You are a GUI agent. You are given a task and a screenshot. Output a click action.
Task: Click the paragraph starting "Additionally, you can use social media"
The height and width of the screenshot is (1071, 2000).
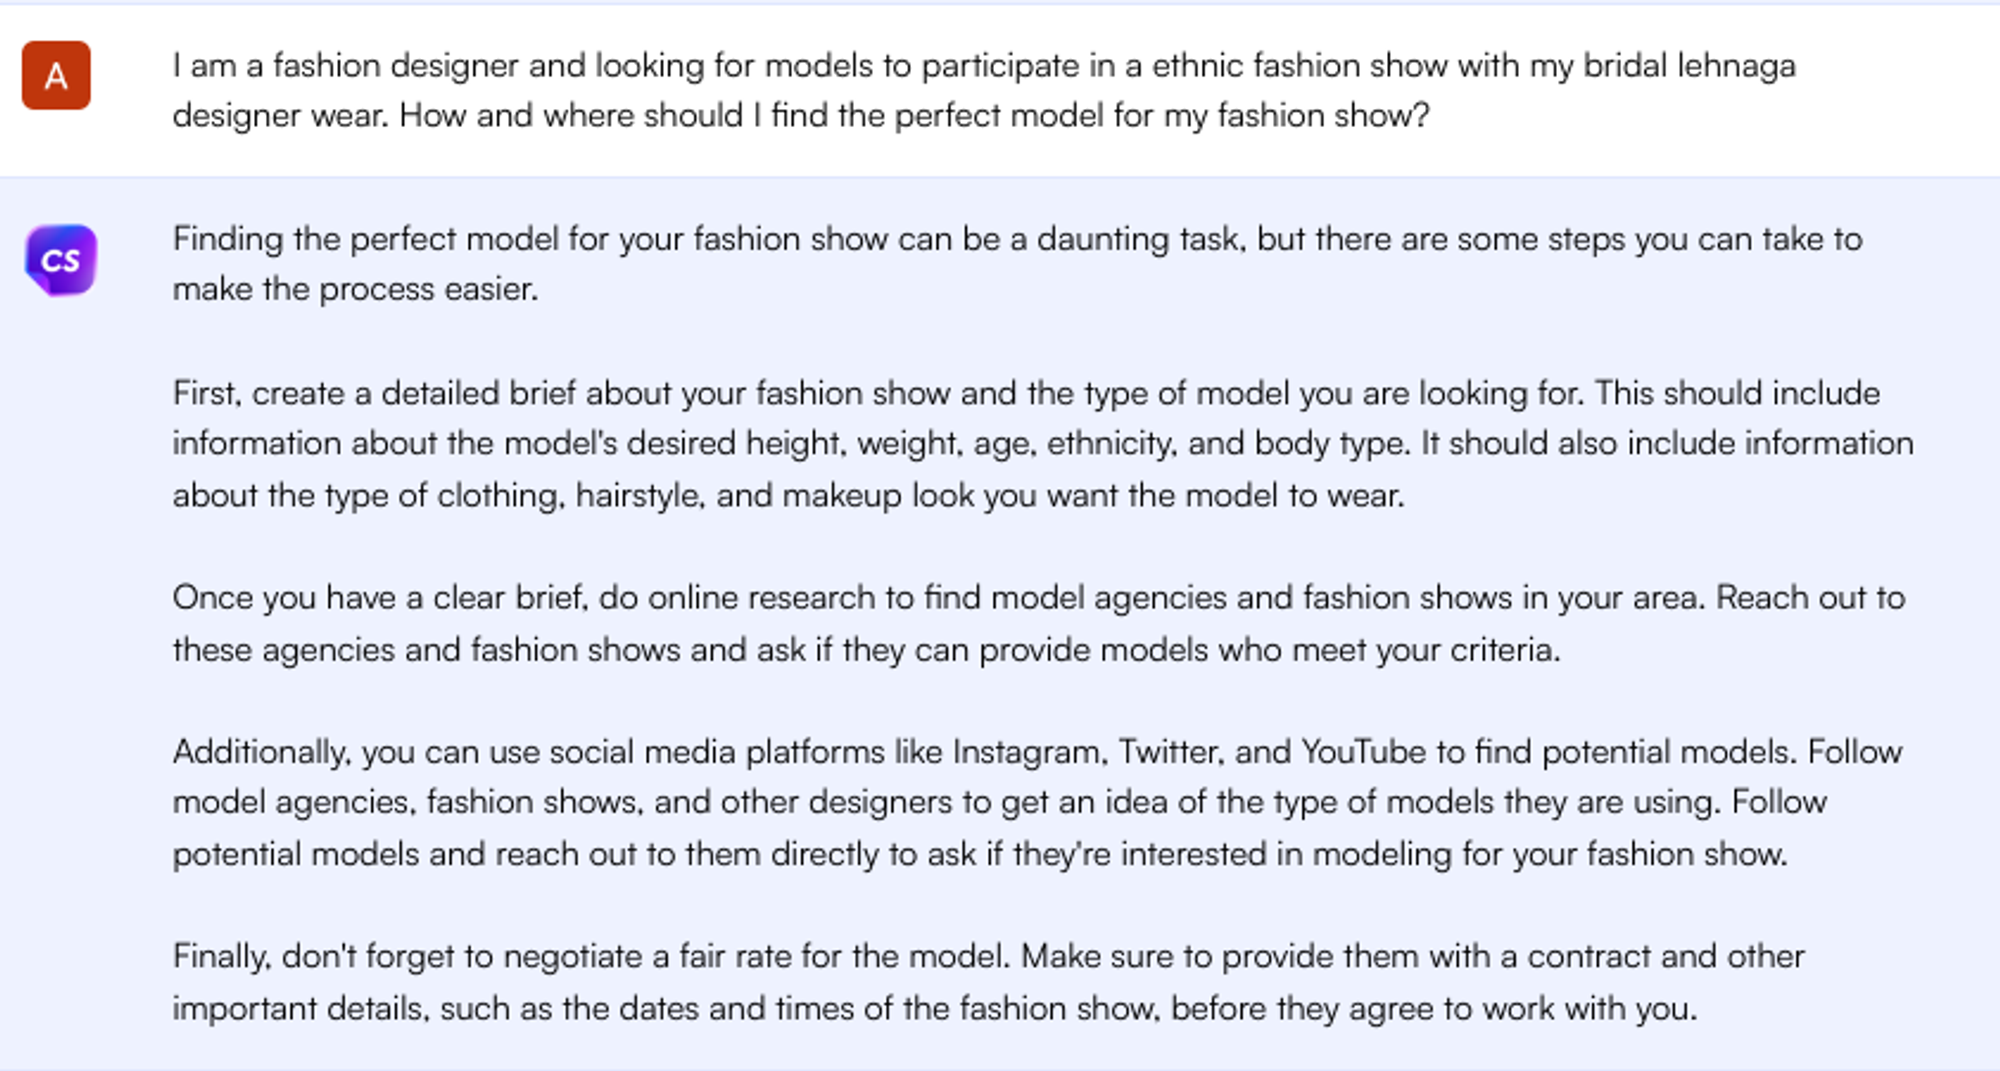[1036, 803]
